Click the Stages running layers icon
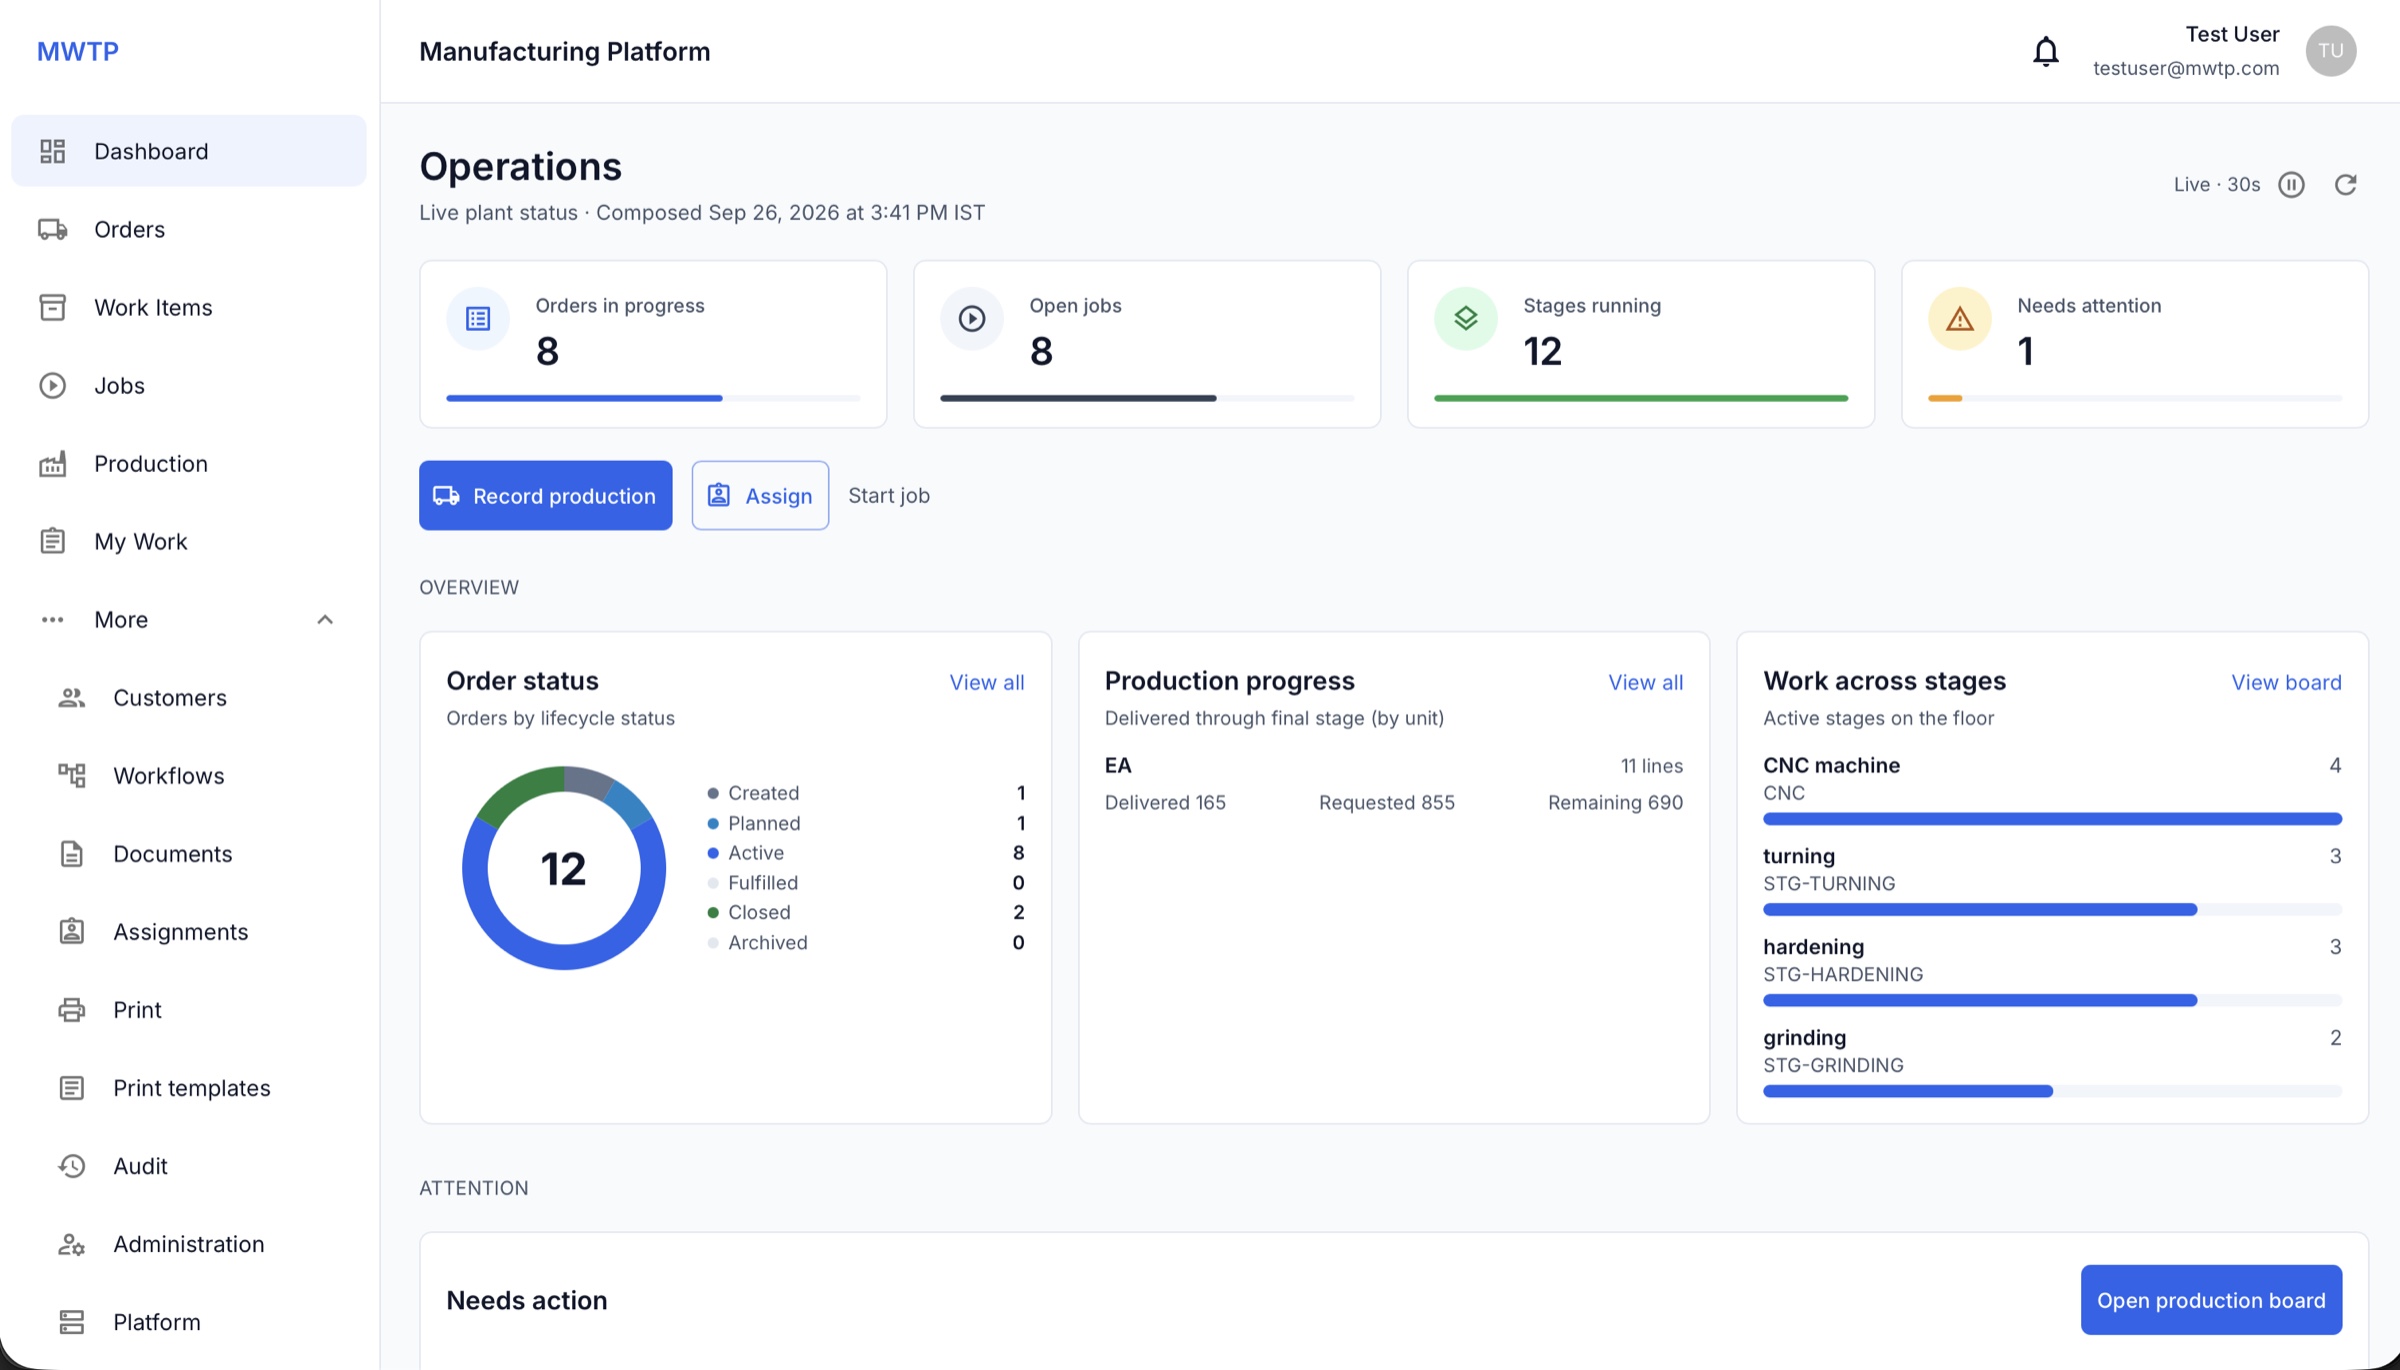This screenshot has width=2400, height=1370. point(1466,319)
